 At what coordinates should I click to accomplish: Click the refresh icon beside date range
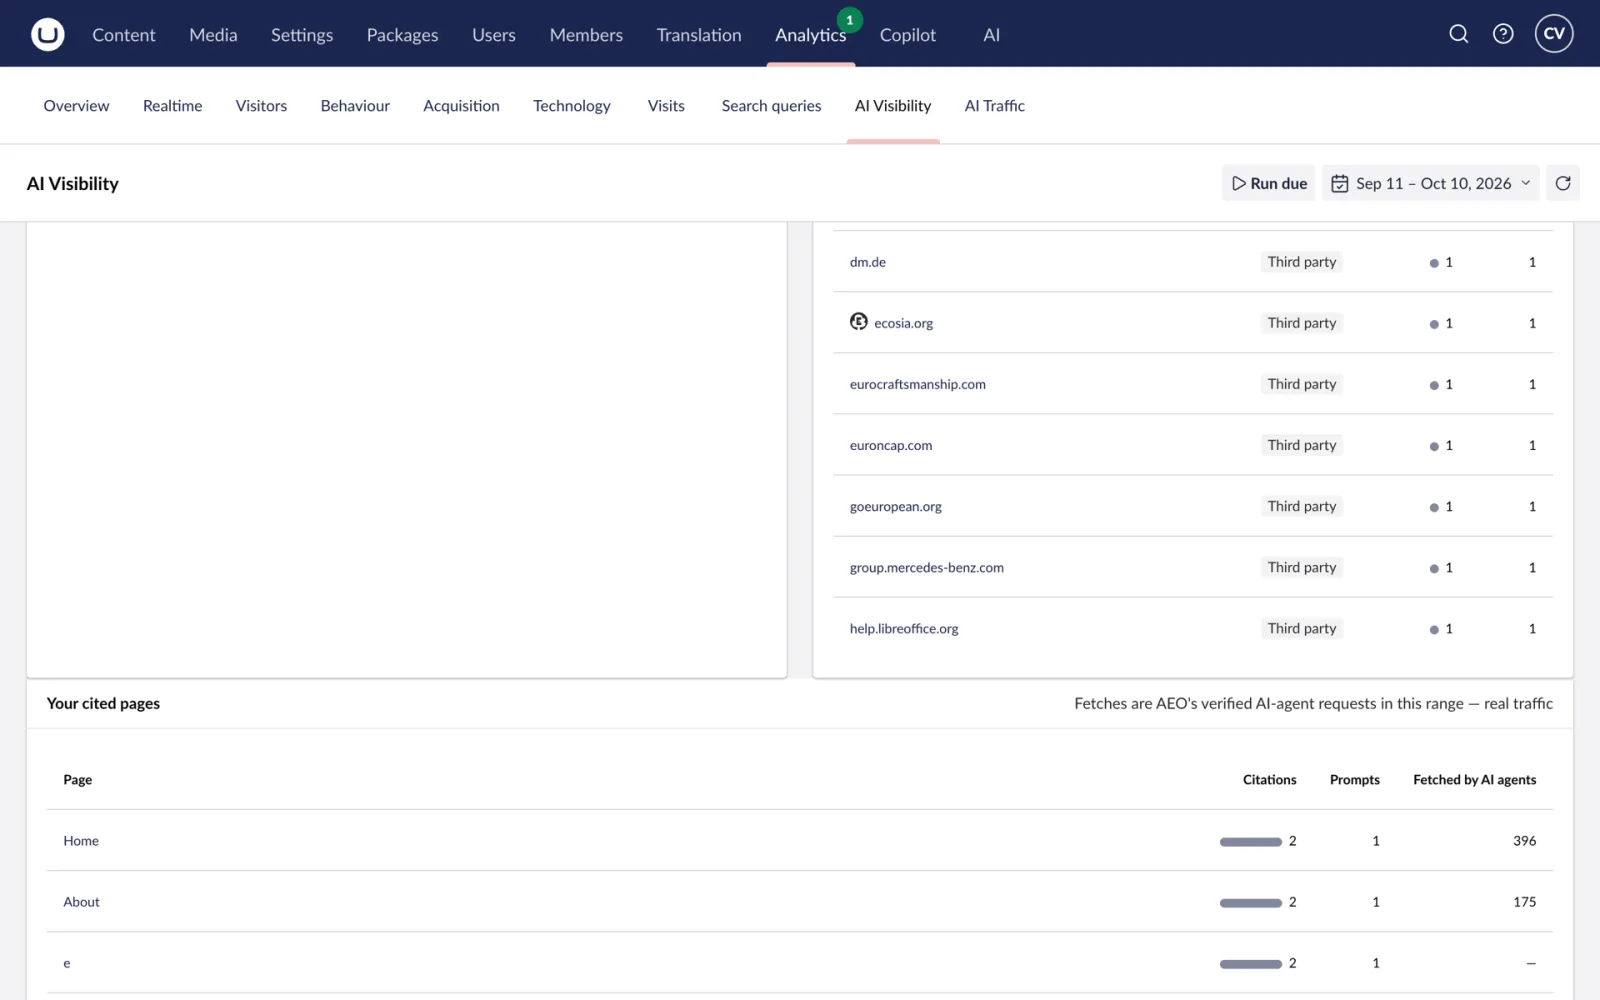pyautogui.click(x=1563, y=183)
